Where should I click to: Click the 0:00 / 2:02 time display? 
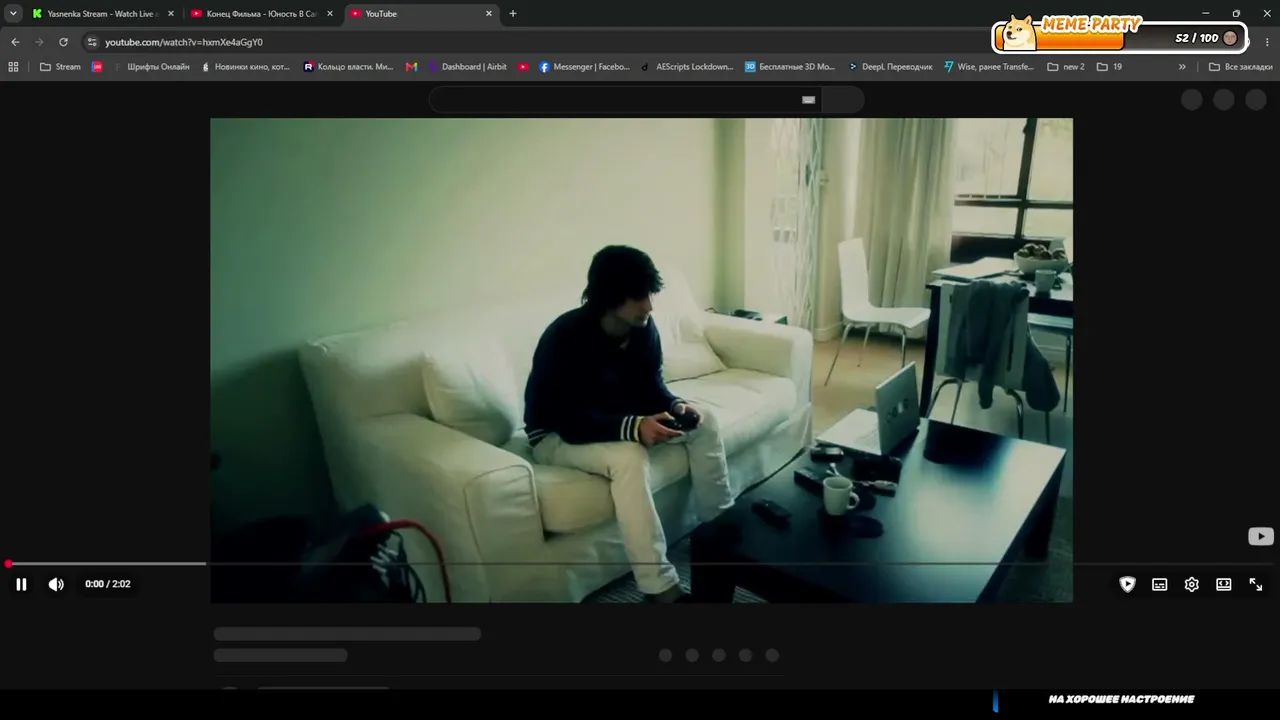tap(108, 584)
